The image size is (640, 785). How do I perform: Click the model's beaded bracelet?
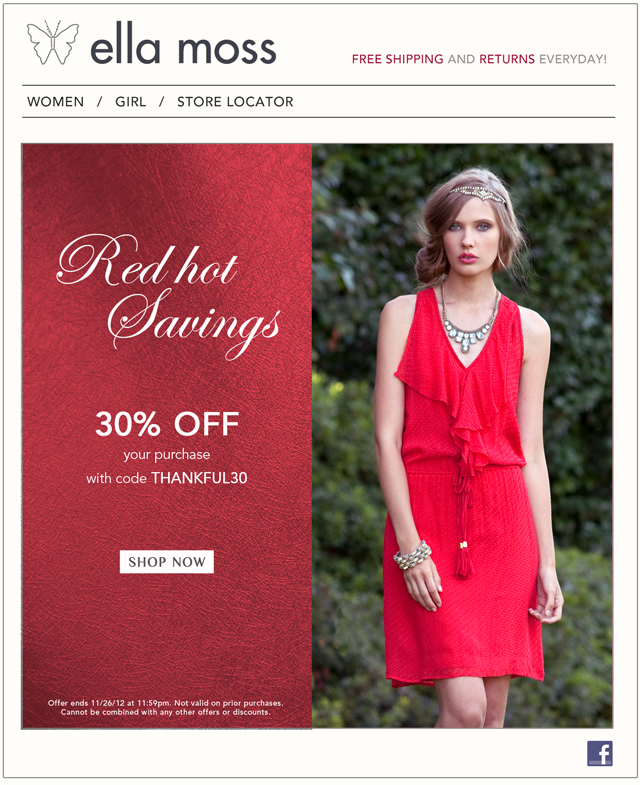[x=412, y=555]
